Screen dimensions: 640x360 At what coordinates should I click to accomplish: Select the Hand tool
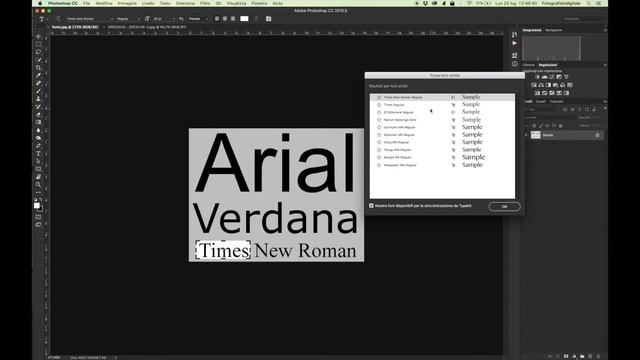(38, 177)
